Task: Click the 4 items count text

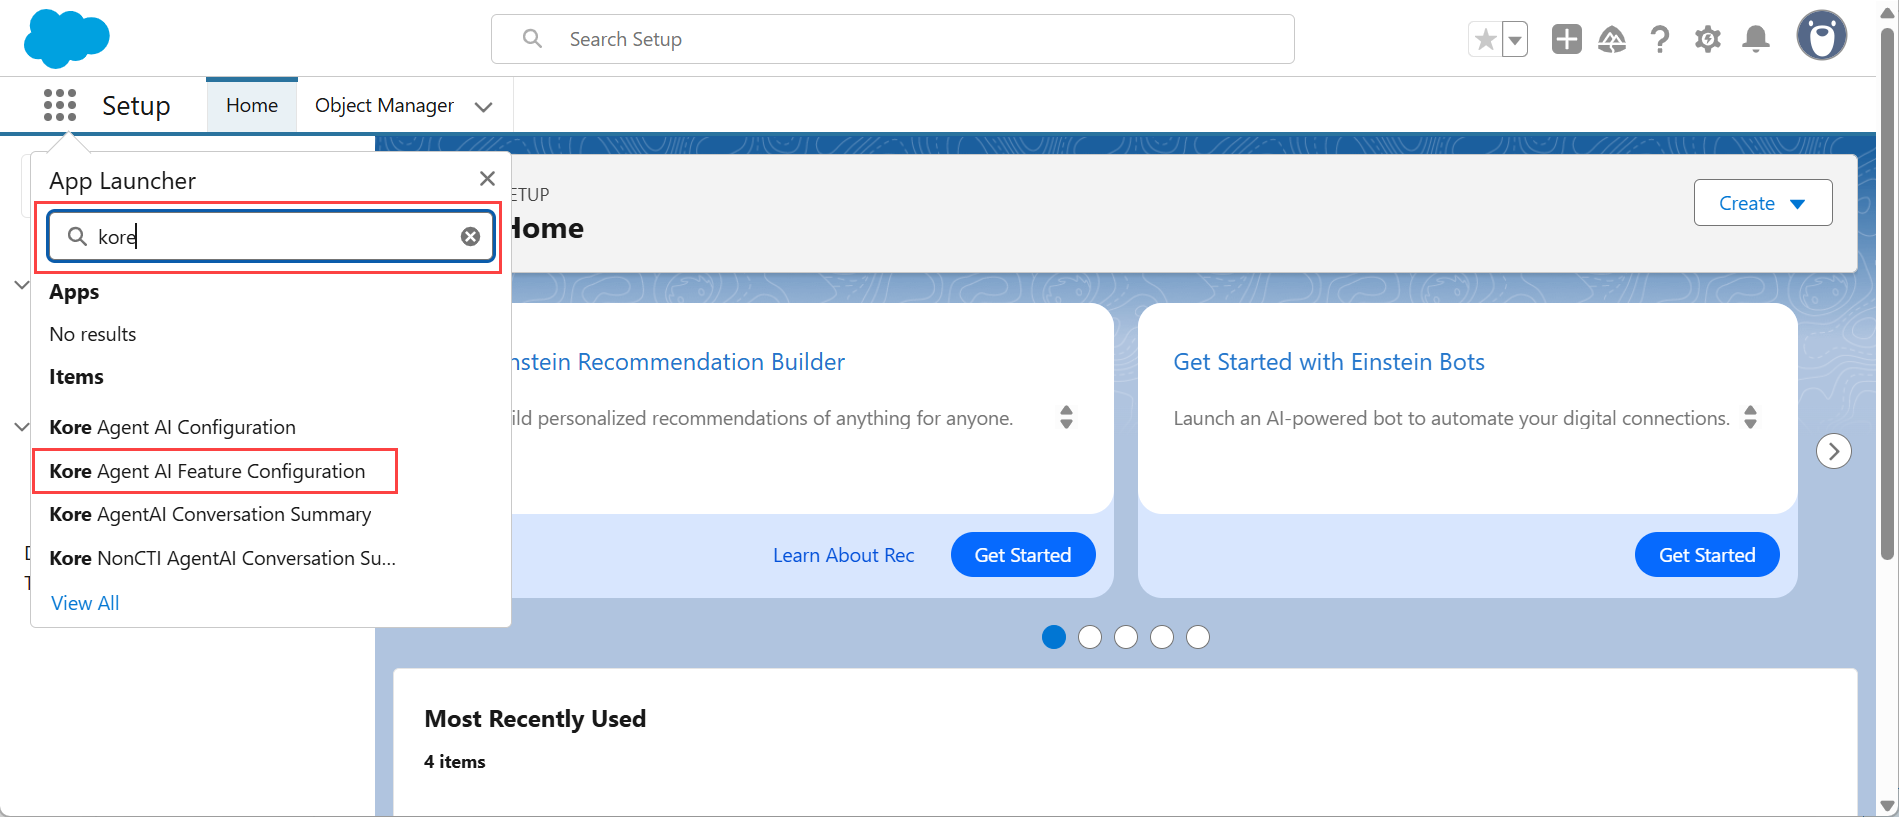Action: 455,762
